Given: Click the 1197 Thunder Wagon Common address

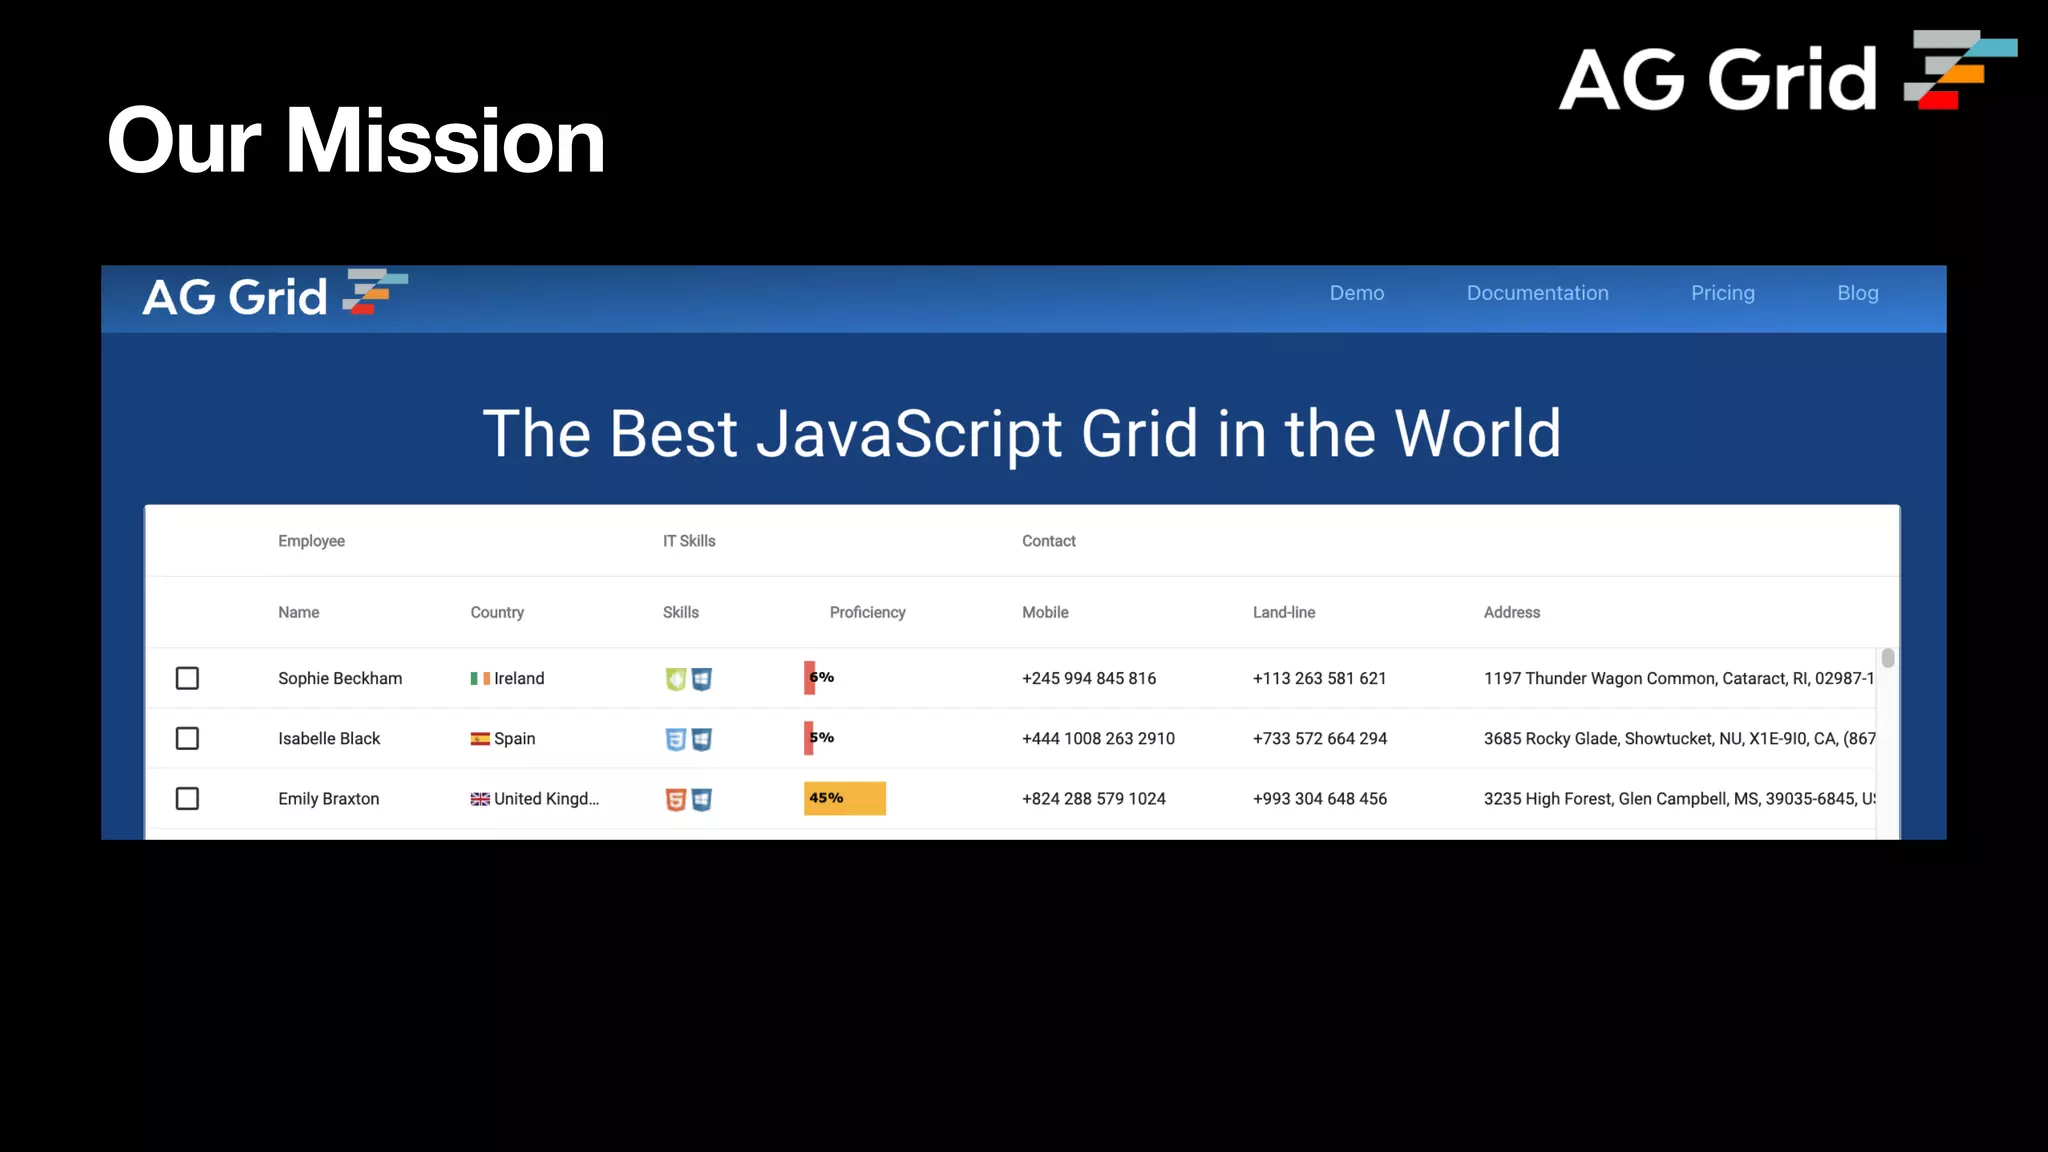Looking at the screenshot, I should coord(1678,678).
